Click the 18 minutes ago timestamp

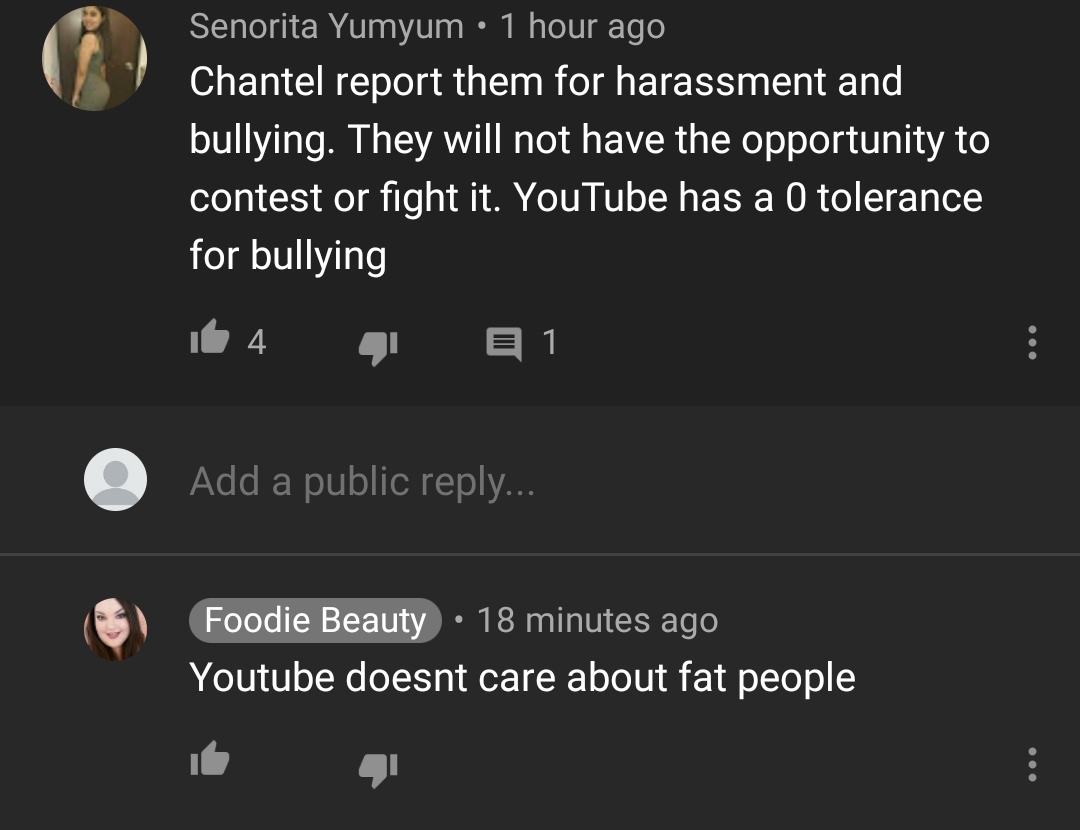click(597, 620)
